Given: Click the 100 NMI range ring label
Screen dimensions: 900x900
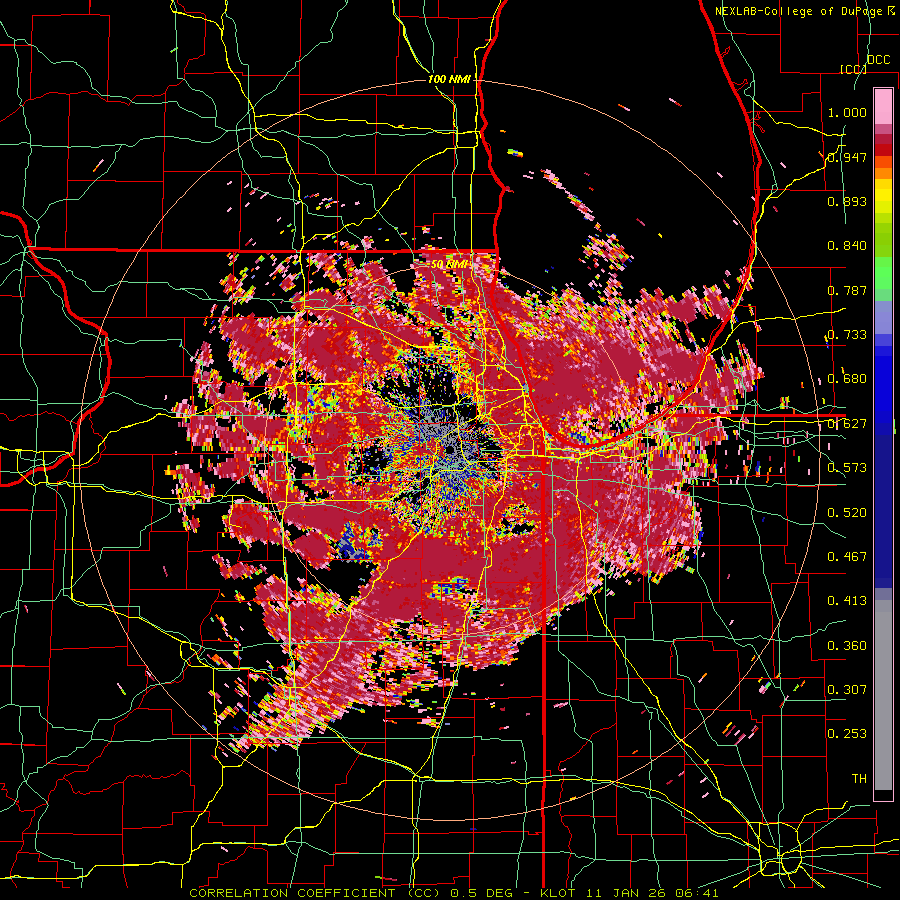Looking at the screenshot, I should (x=449, y=79).
